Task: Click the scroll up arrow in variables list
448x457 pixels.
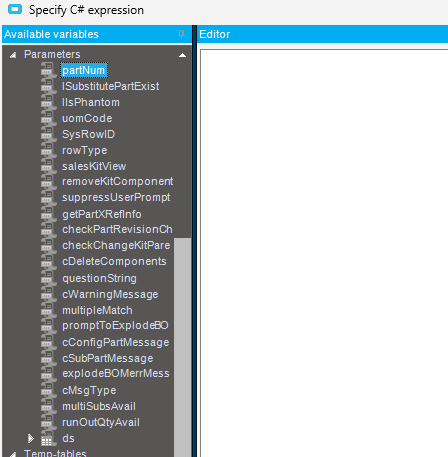Action: 182,55
